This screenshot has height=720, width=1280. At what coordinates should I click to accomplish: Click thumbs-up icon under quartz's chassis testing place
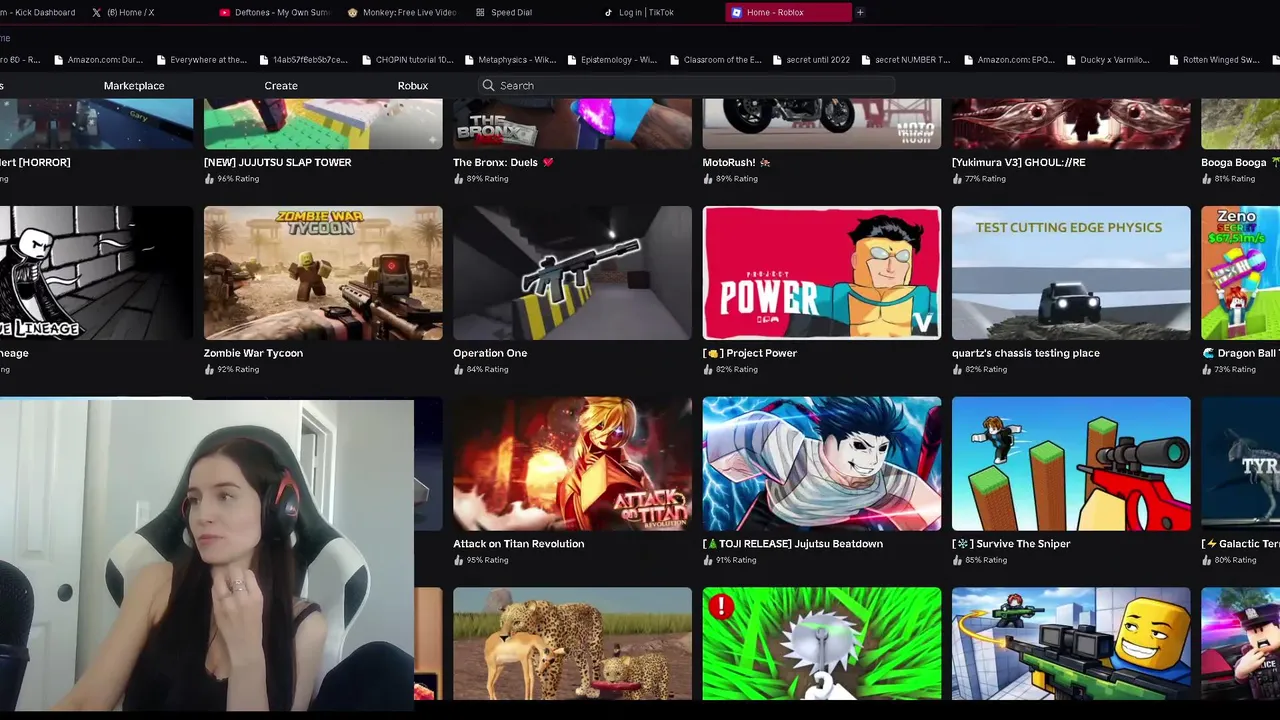pos(958,369)
